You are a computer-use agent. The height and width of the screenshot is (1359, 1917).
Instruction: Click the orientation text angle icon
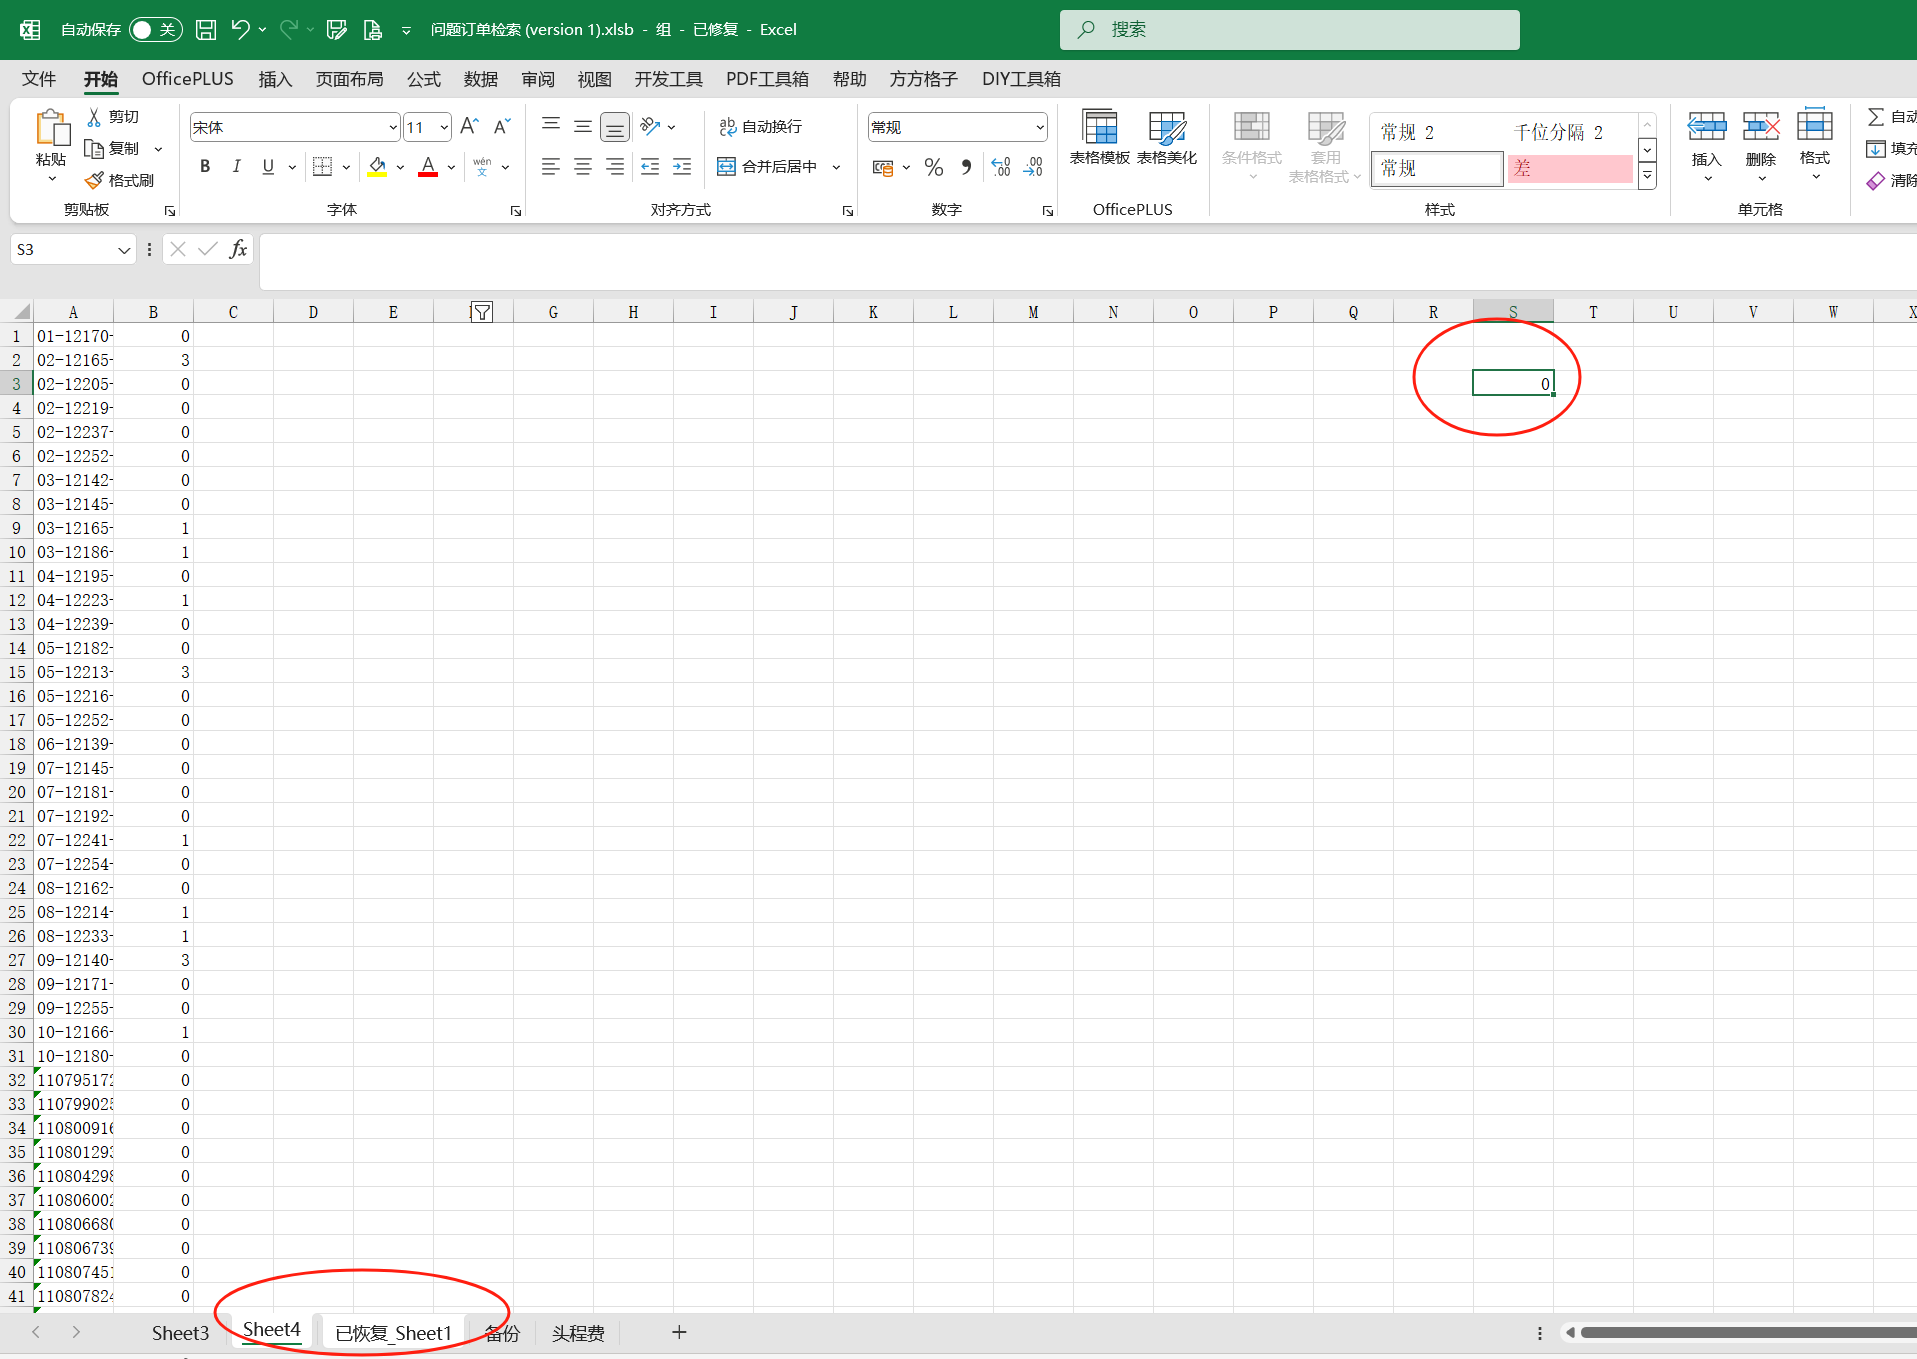click(650, 126)
